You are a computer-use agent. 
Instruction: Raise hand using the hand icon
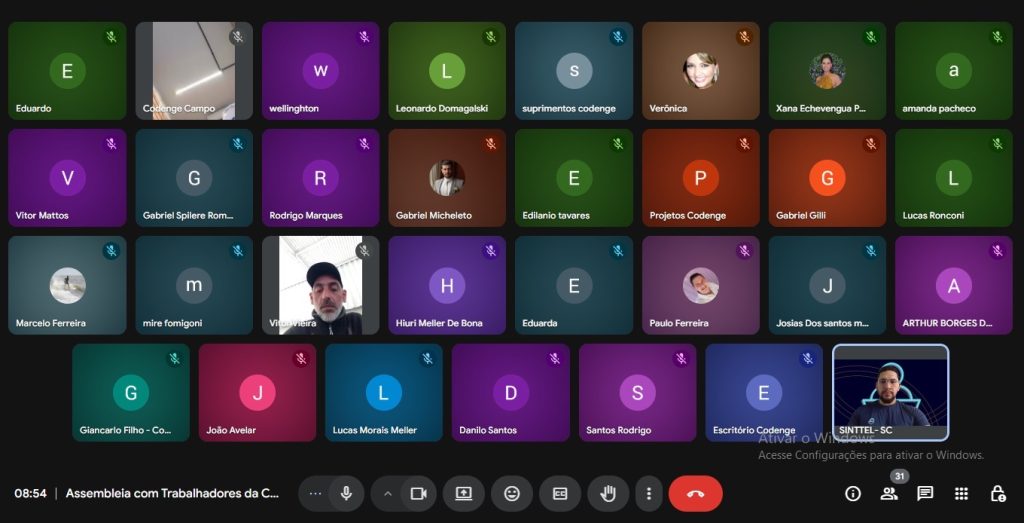pos(607,493)
